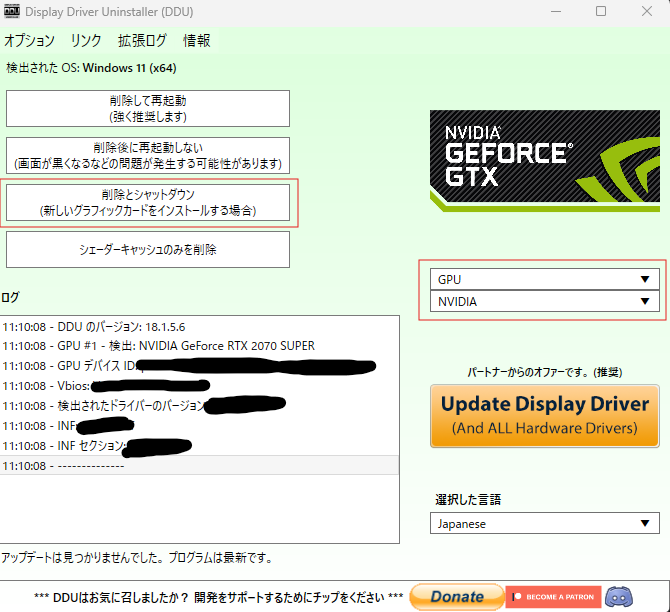Open the リンク menu
The width and height of the screenshot is (670, 612).
coord(85,41)
